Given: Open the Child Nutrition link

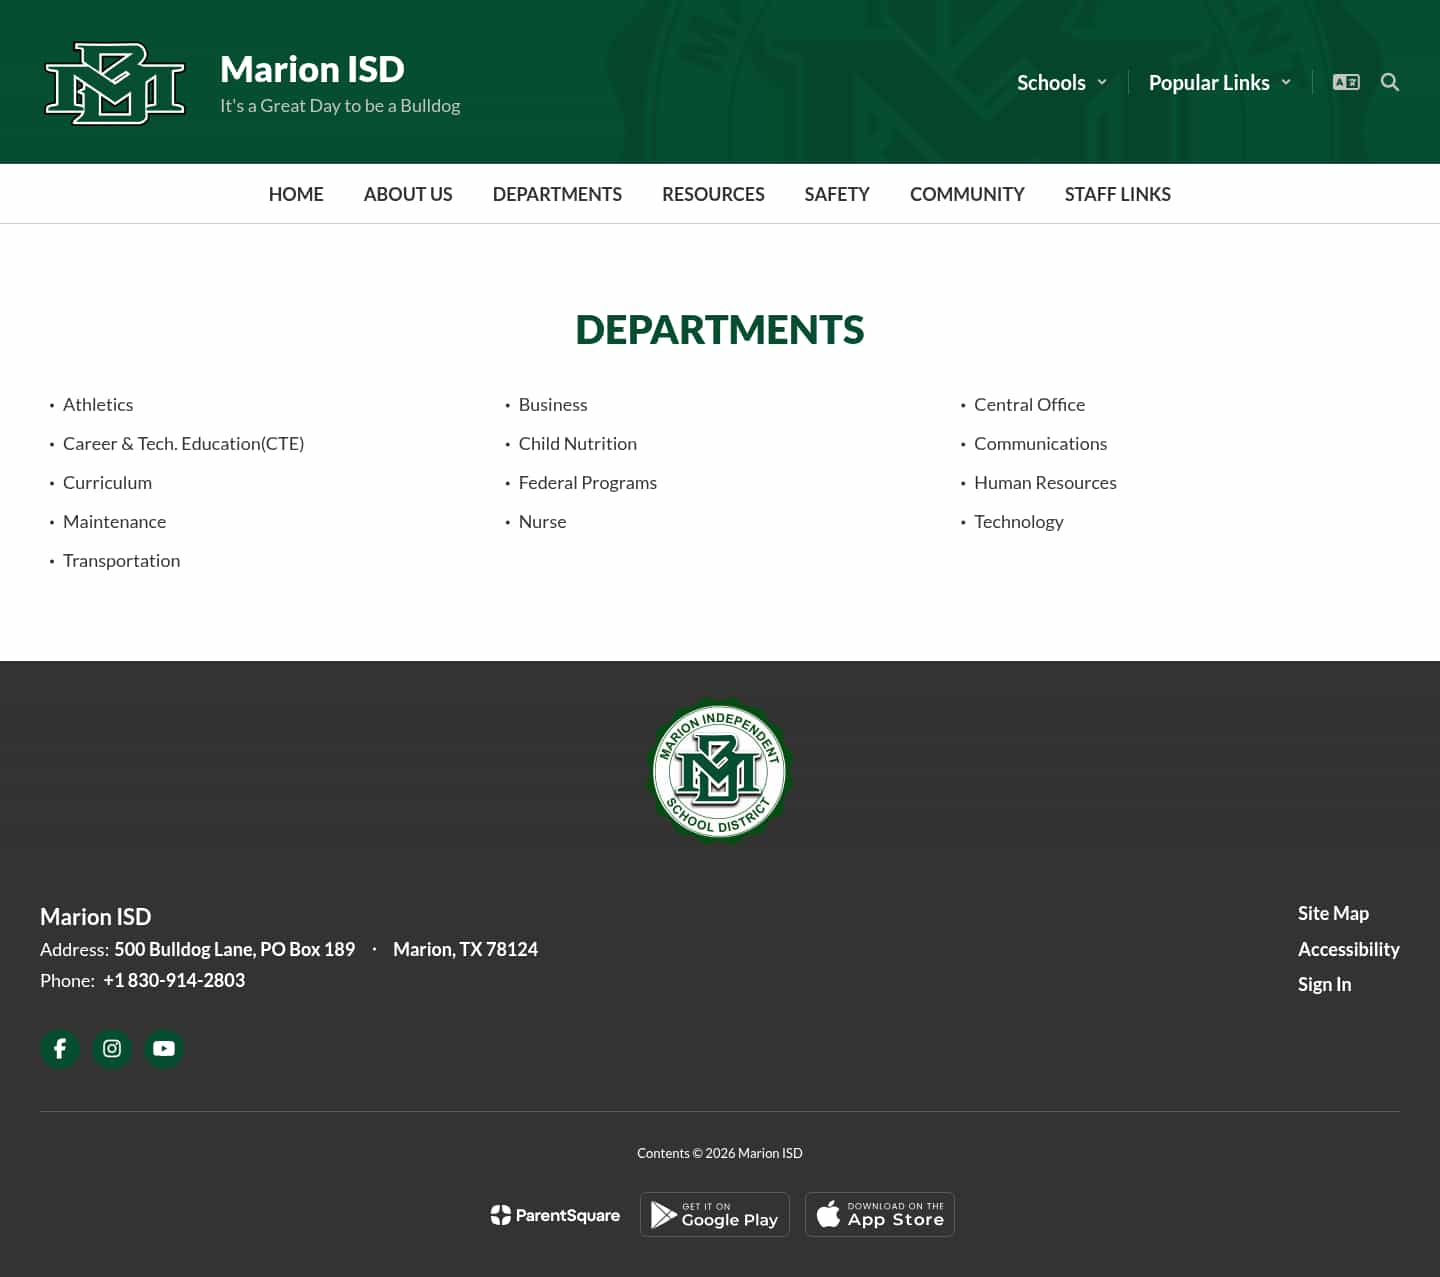Looking at the screenshot, I should pos(578,443).
